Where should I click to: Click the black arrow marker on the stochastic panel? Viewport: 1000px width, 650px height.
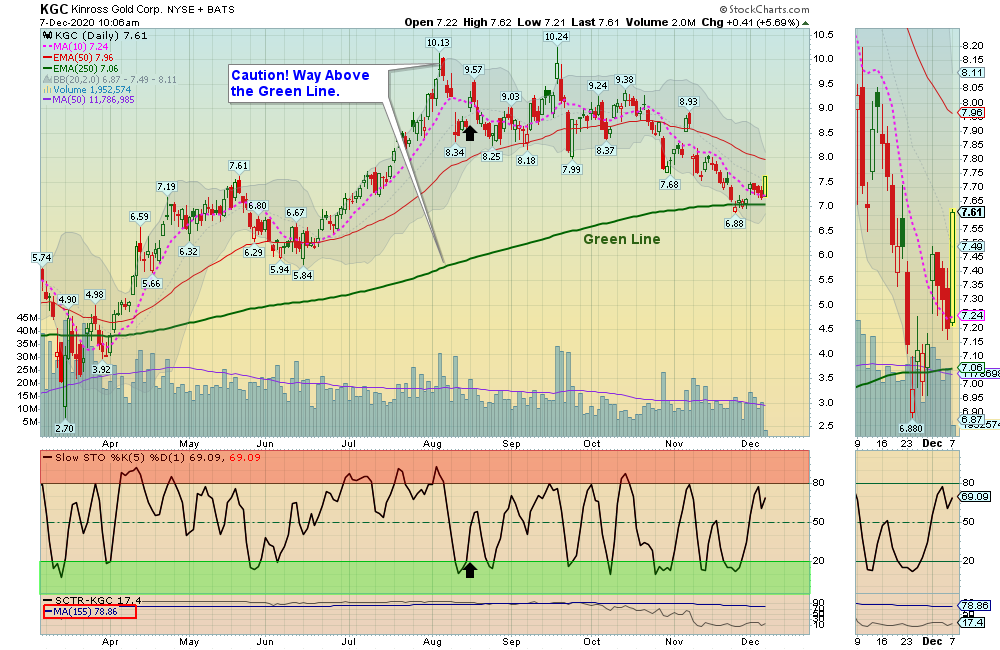click(x=469, y=570)
